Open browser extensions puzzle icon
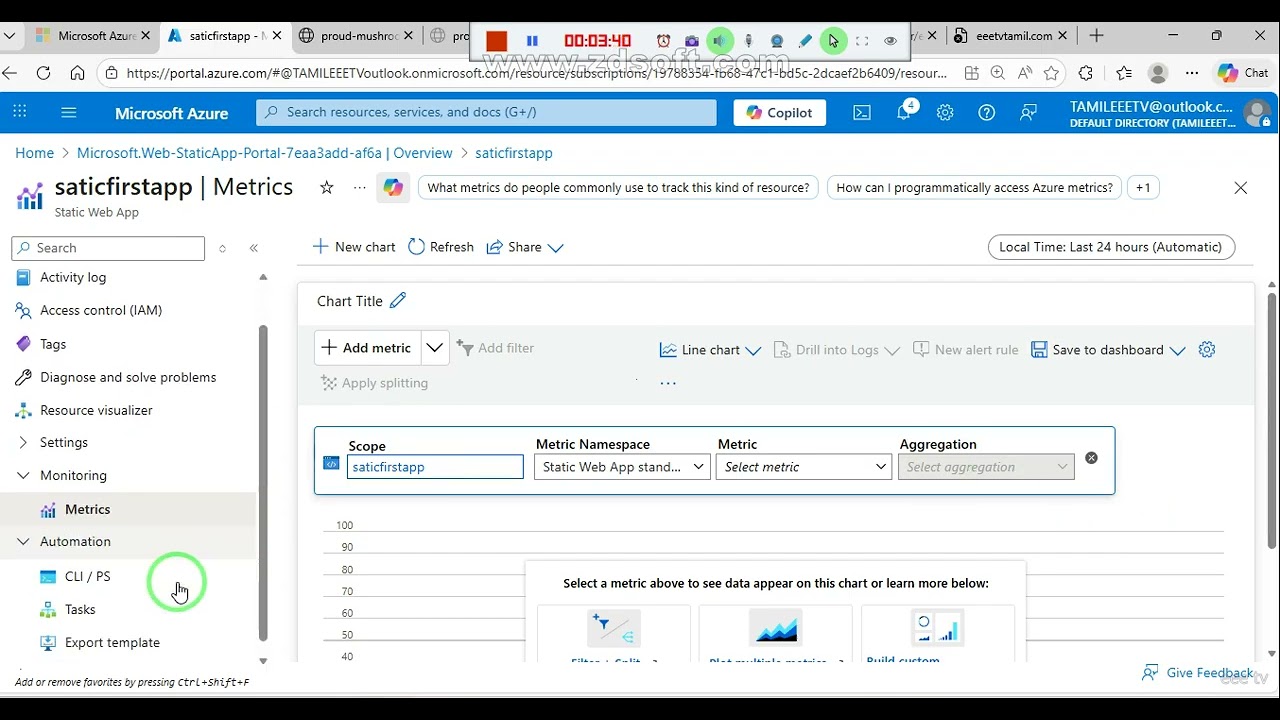This screenshot has height=720, width=1280. pyautogui.click(x=1086, y=73)
